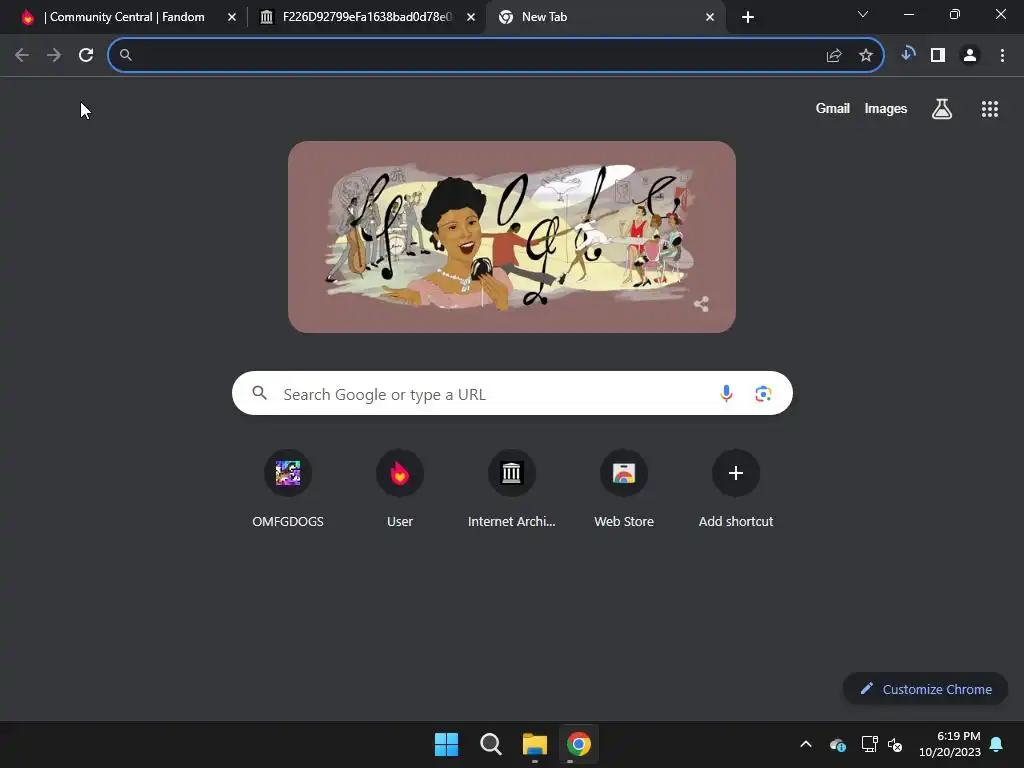Screen dimensions: 1024x768
Task: Switch to the F226D92799eFa1638bad0d78e0 tab
Action: tap(367, 17)
